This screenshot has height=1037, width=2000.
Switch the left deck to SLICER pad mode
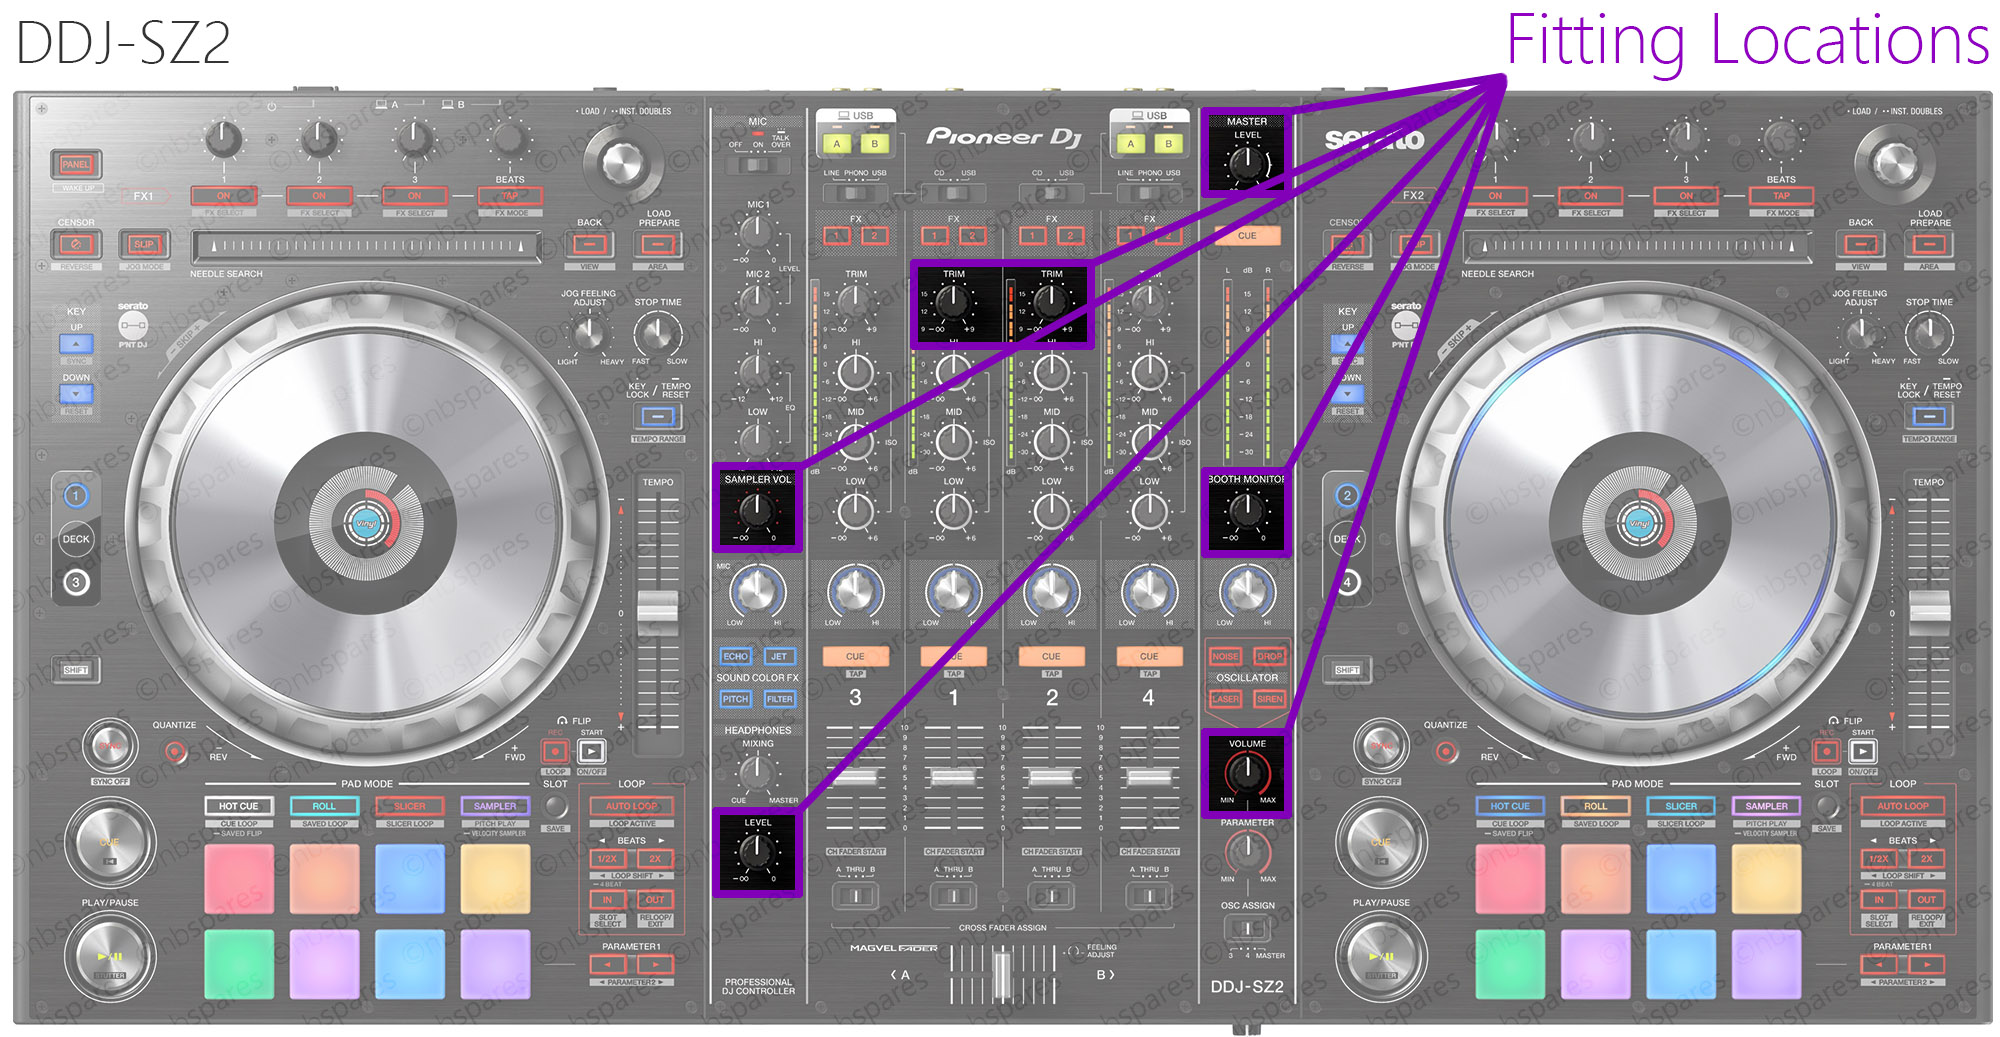coord(410,806)
